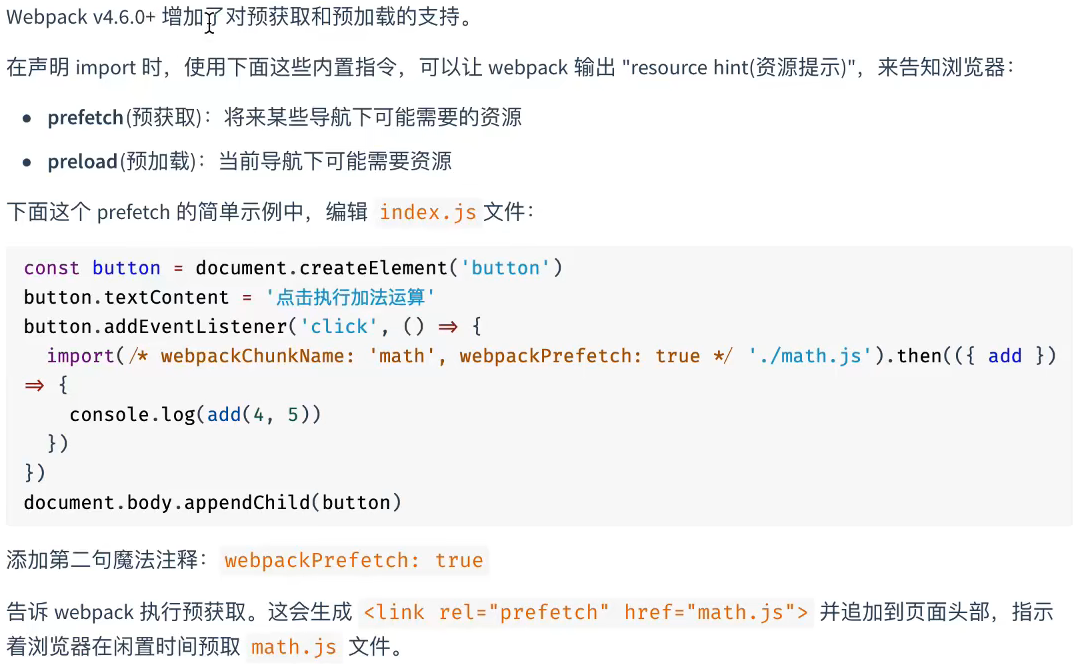Click 'console.log' in the code block
The height and width of the screenshot is (664, 1078).
click(x=132, y=414)
